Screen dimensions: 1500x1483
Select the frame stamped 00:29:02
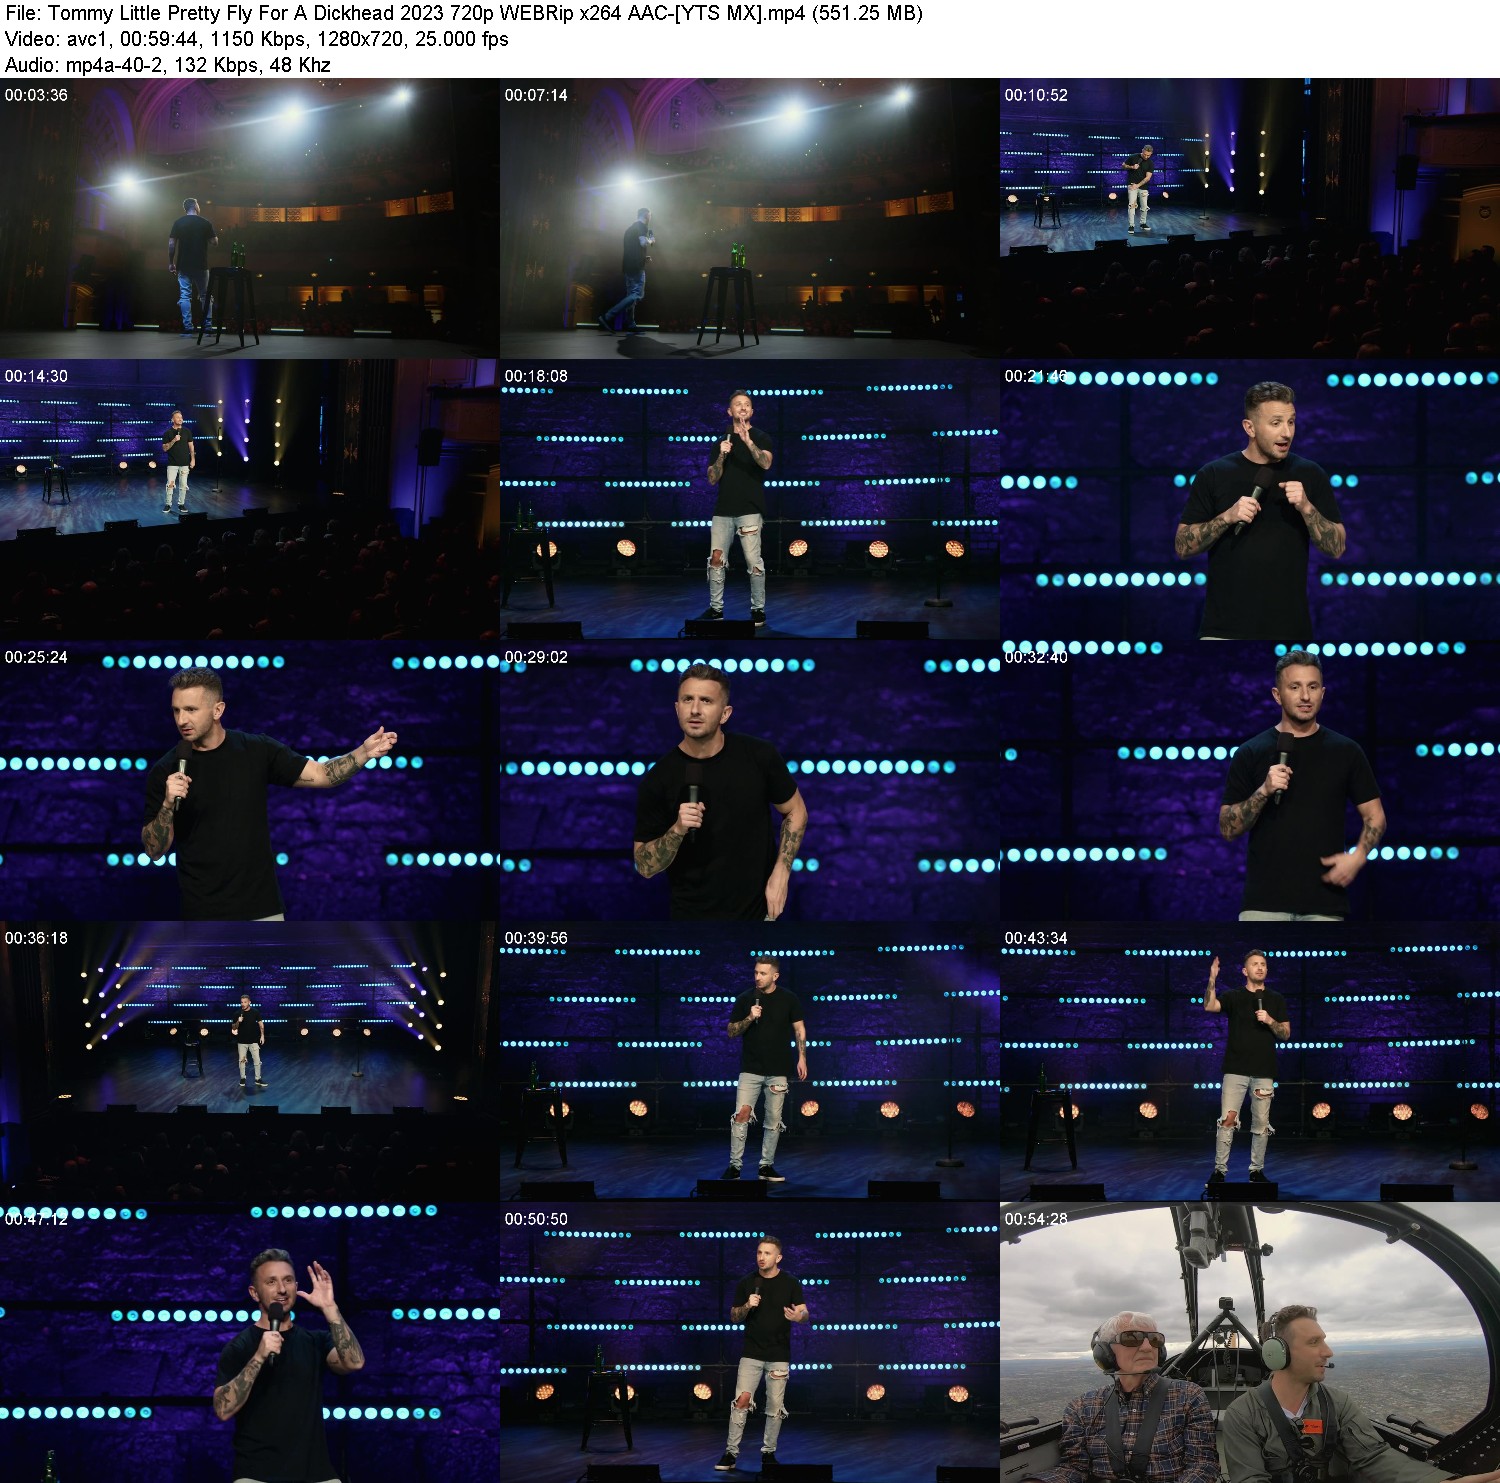click(x=750, y=781)
